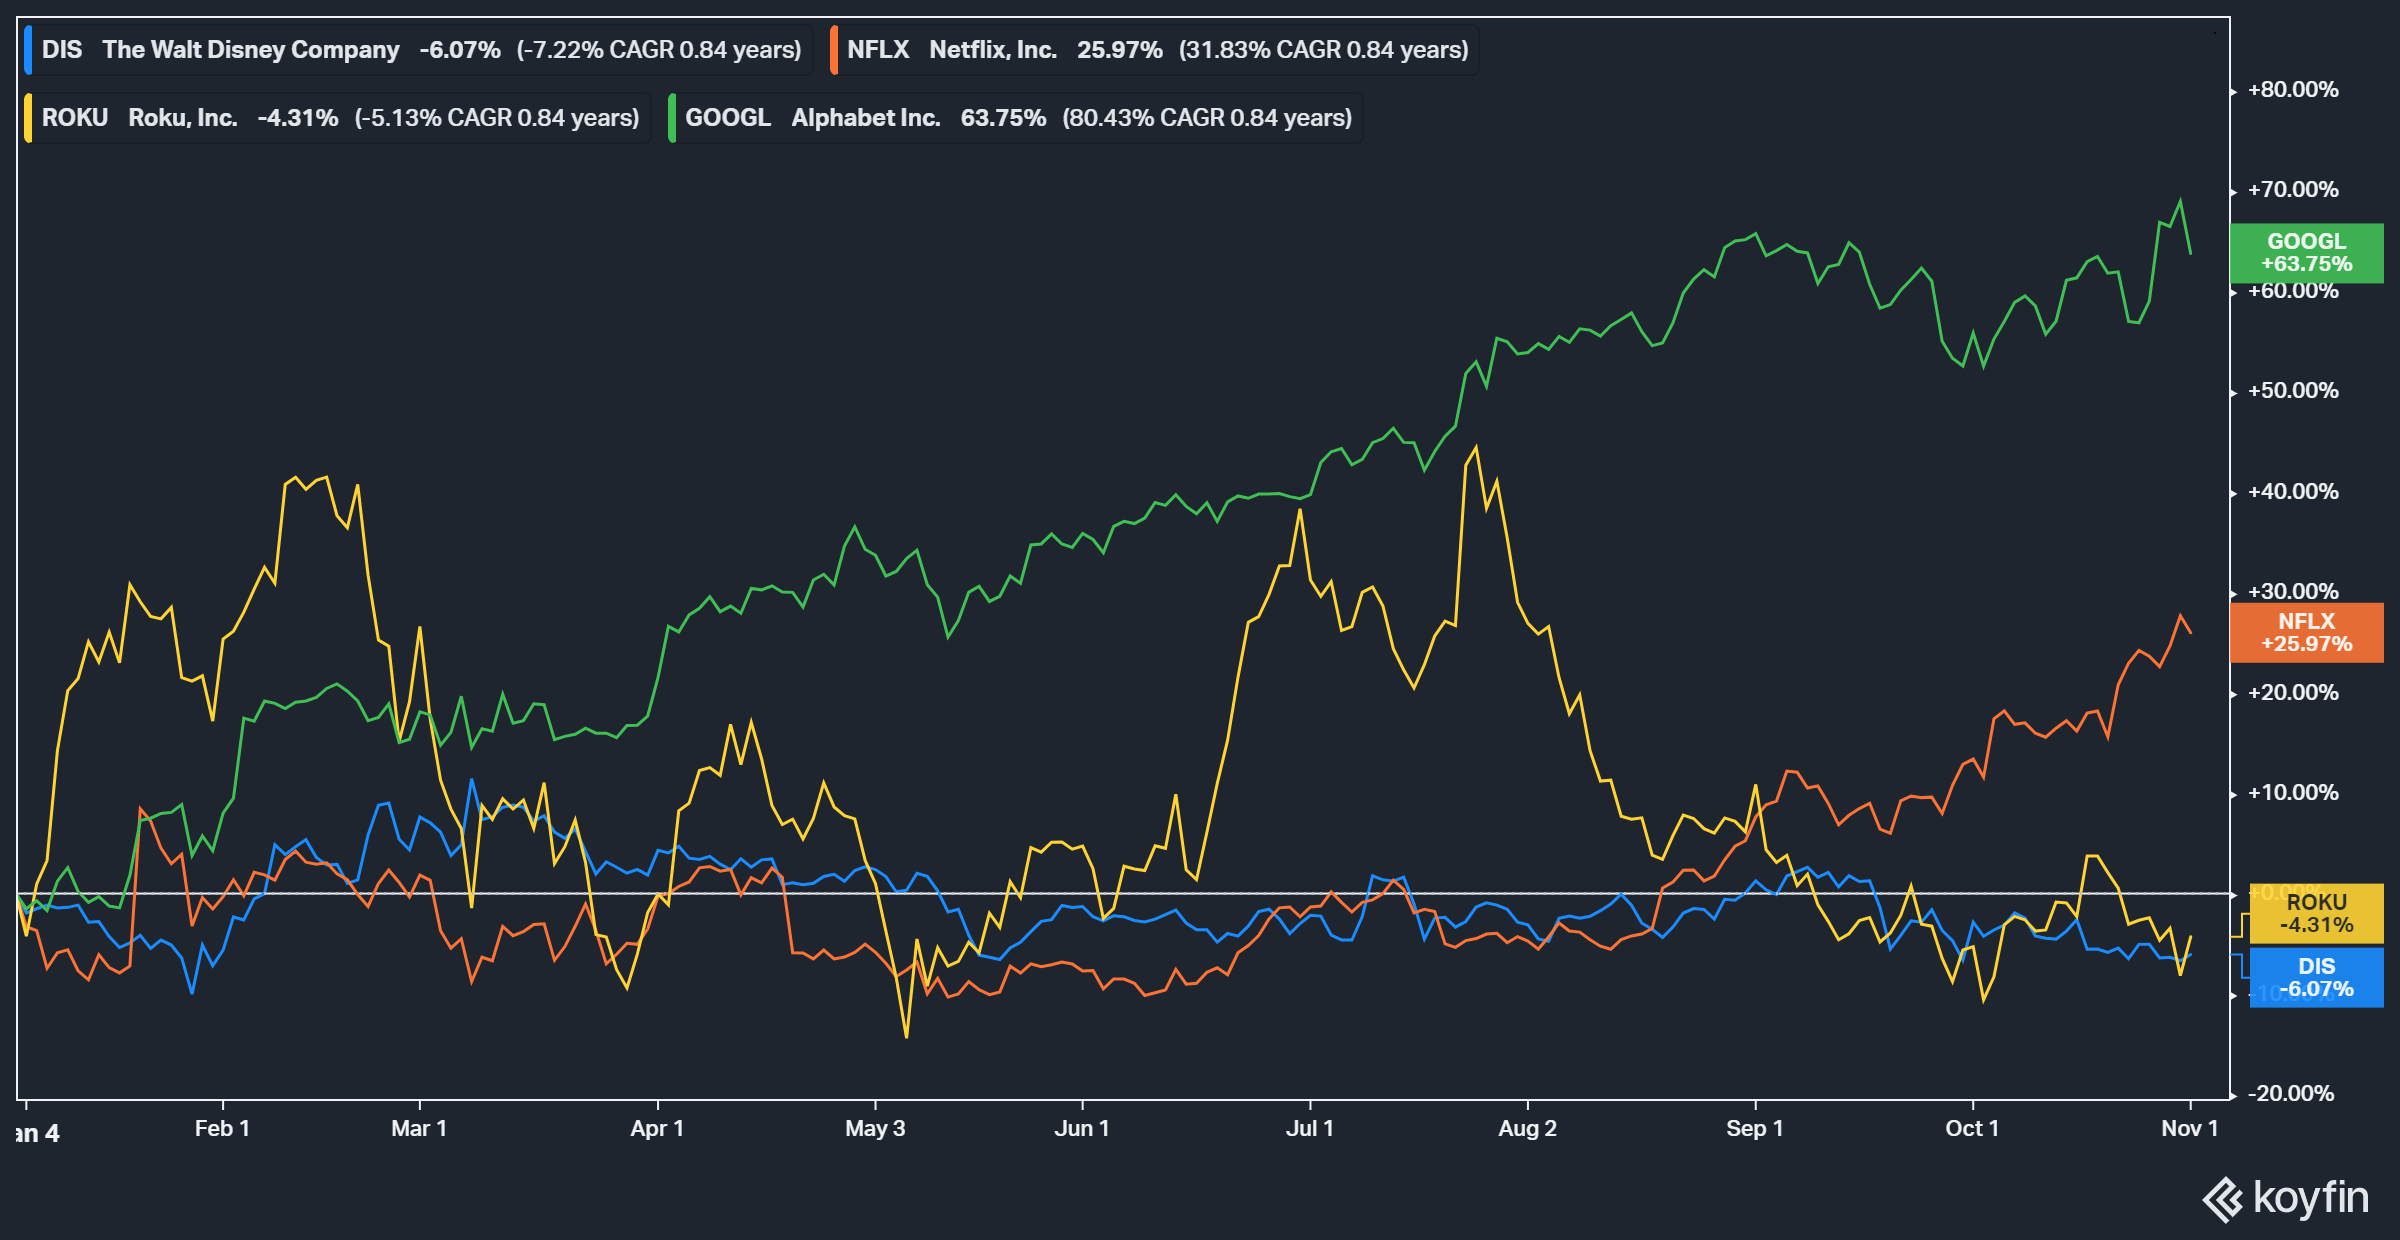Screen dimensions: 2400x1240
Task: Click the ROKU Roku, Inc. legend entry
Action: click(337, 118)
